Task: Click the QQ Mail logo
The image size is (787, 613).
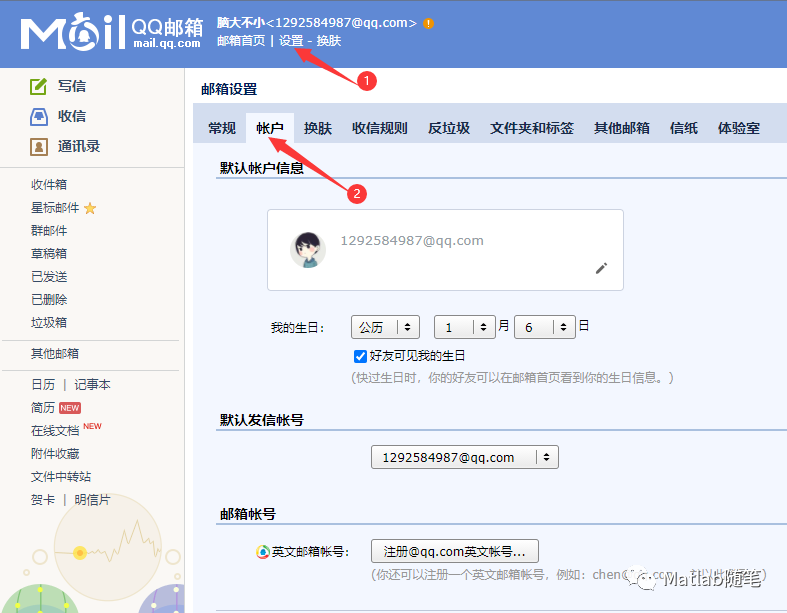Action: coord(112,32)
